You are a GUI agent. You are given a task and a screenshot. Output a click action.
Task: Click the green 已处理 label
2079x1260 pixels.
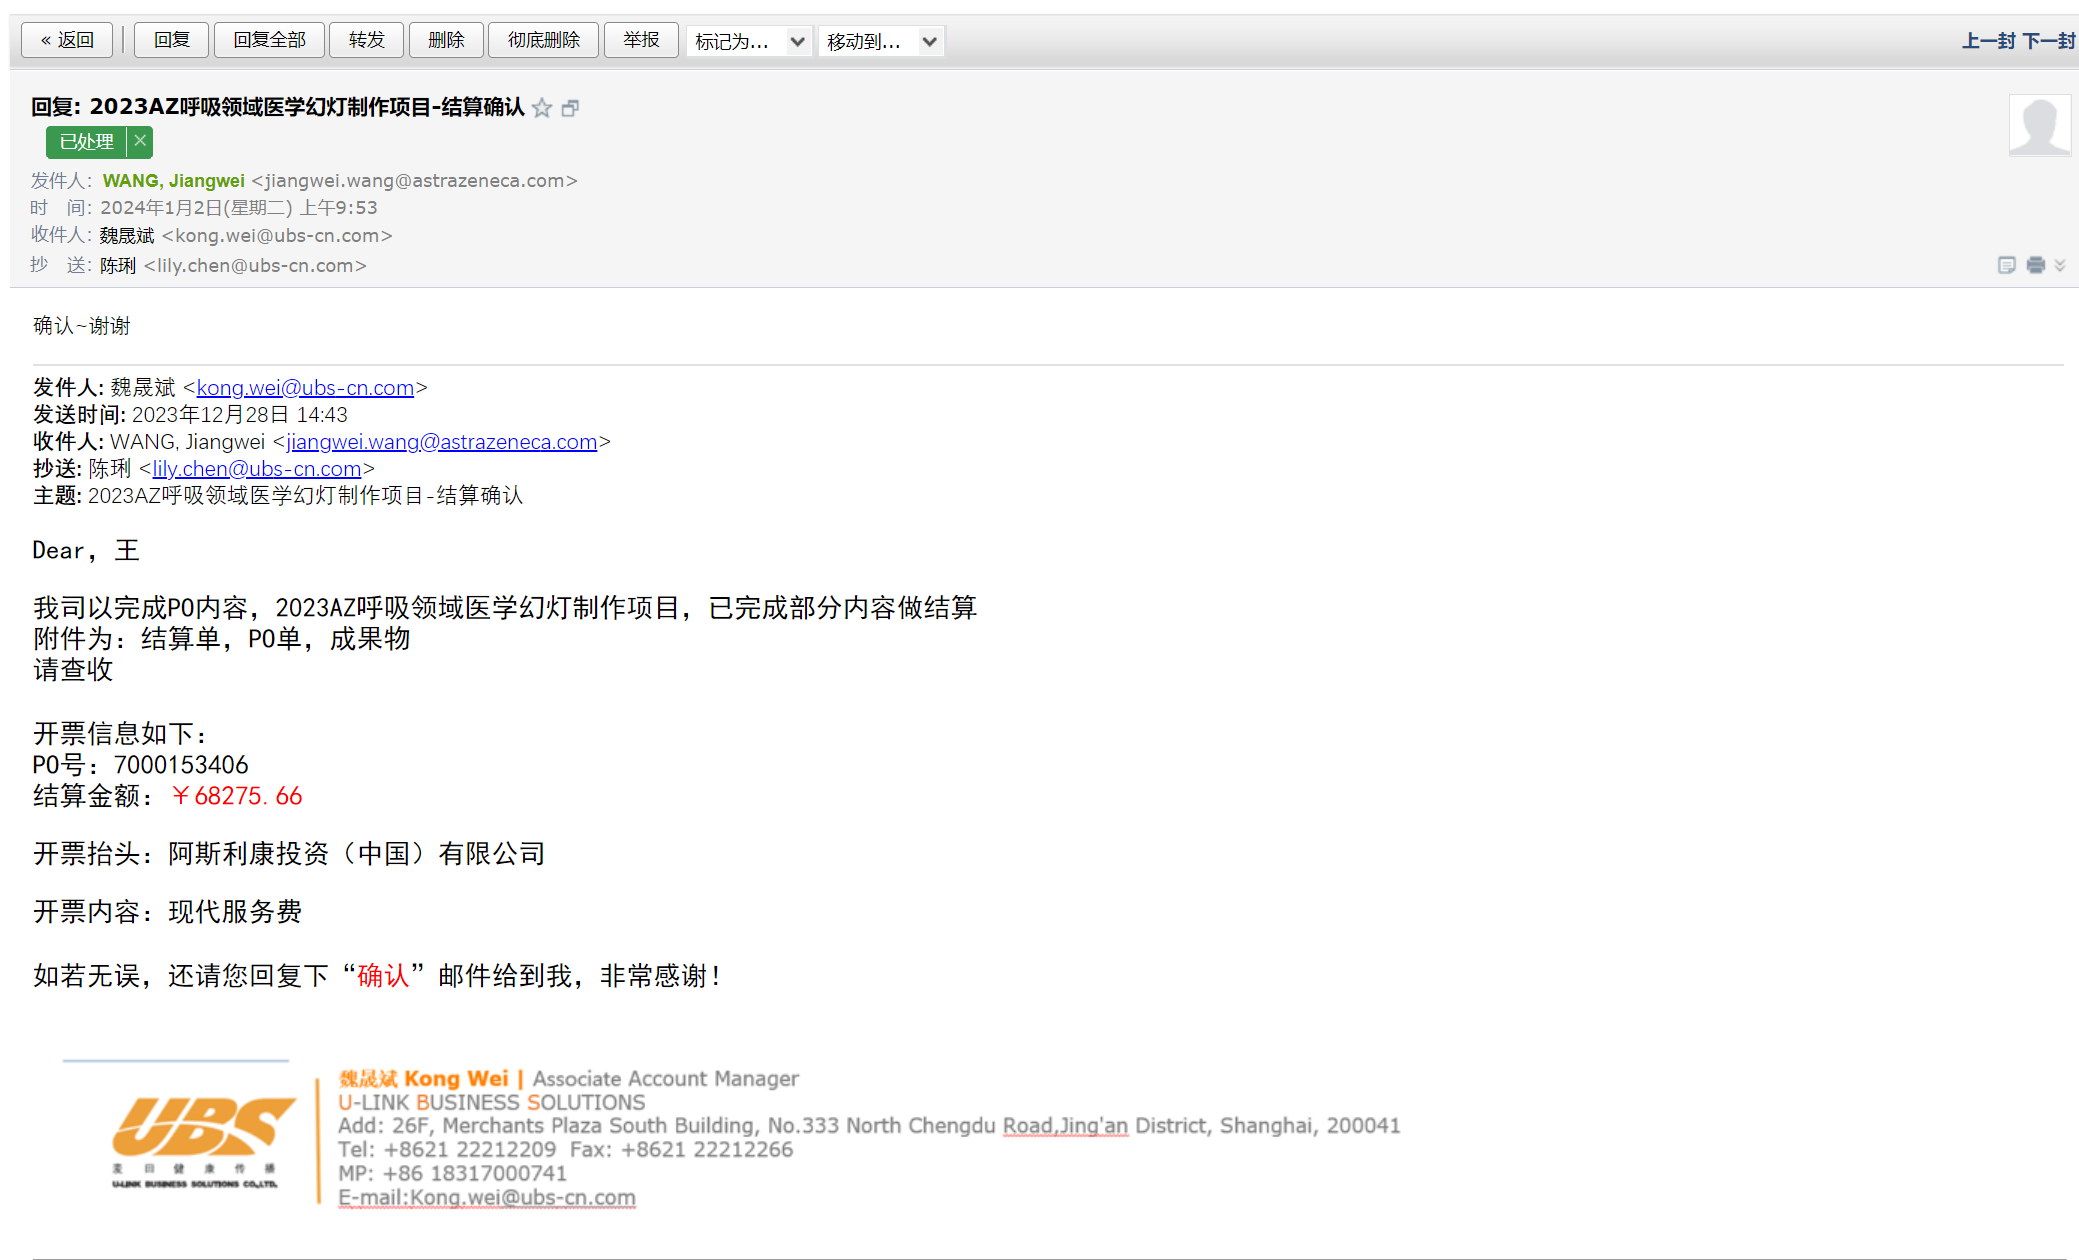click(x=86, y=142)
